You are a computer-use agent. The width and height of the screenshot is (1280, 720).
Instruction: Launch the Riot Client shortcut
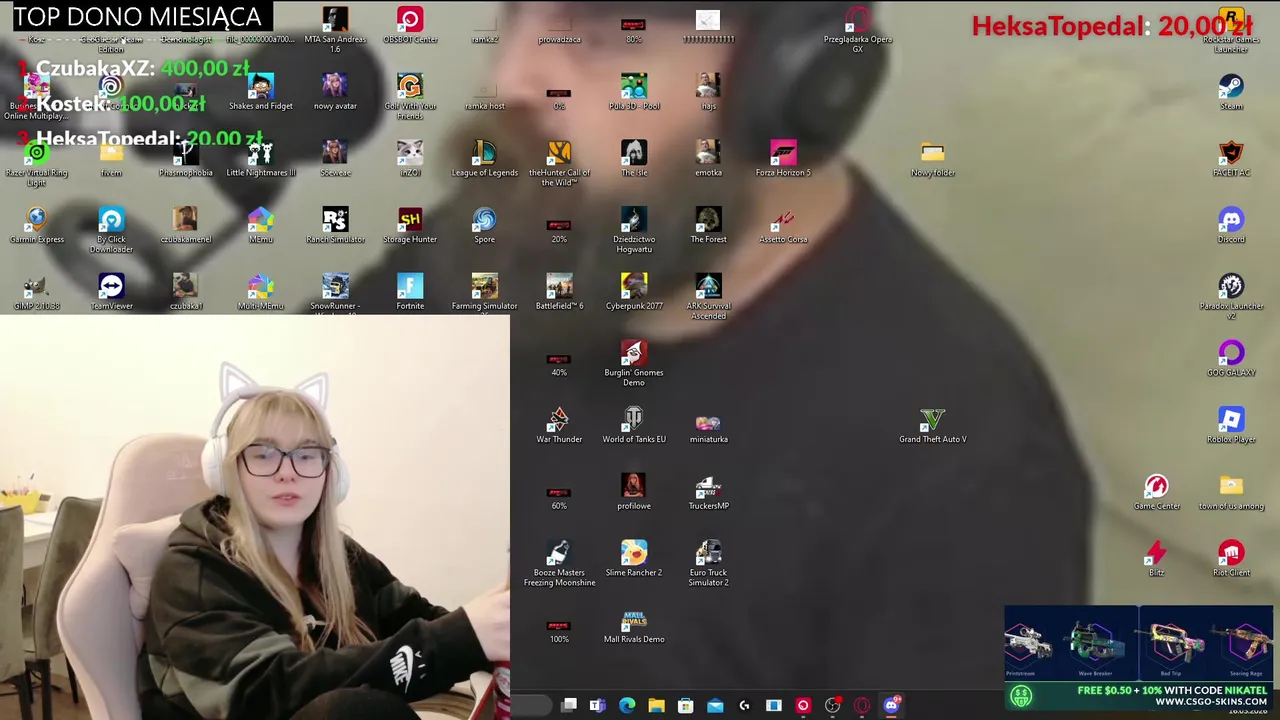pos(1231,558)
